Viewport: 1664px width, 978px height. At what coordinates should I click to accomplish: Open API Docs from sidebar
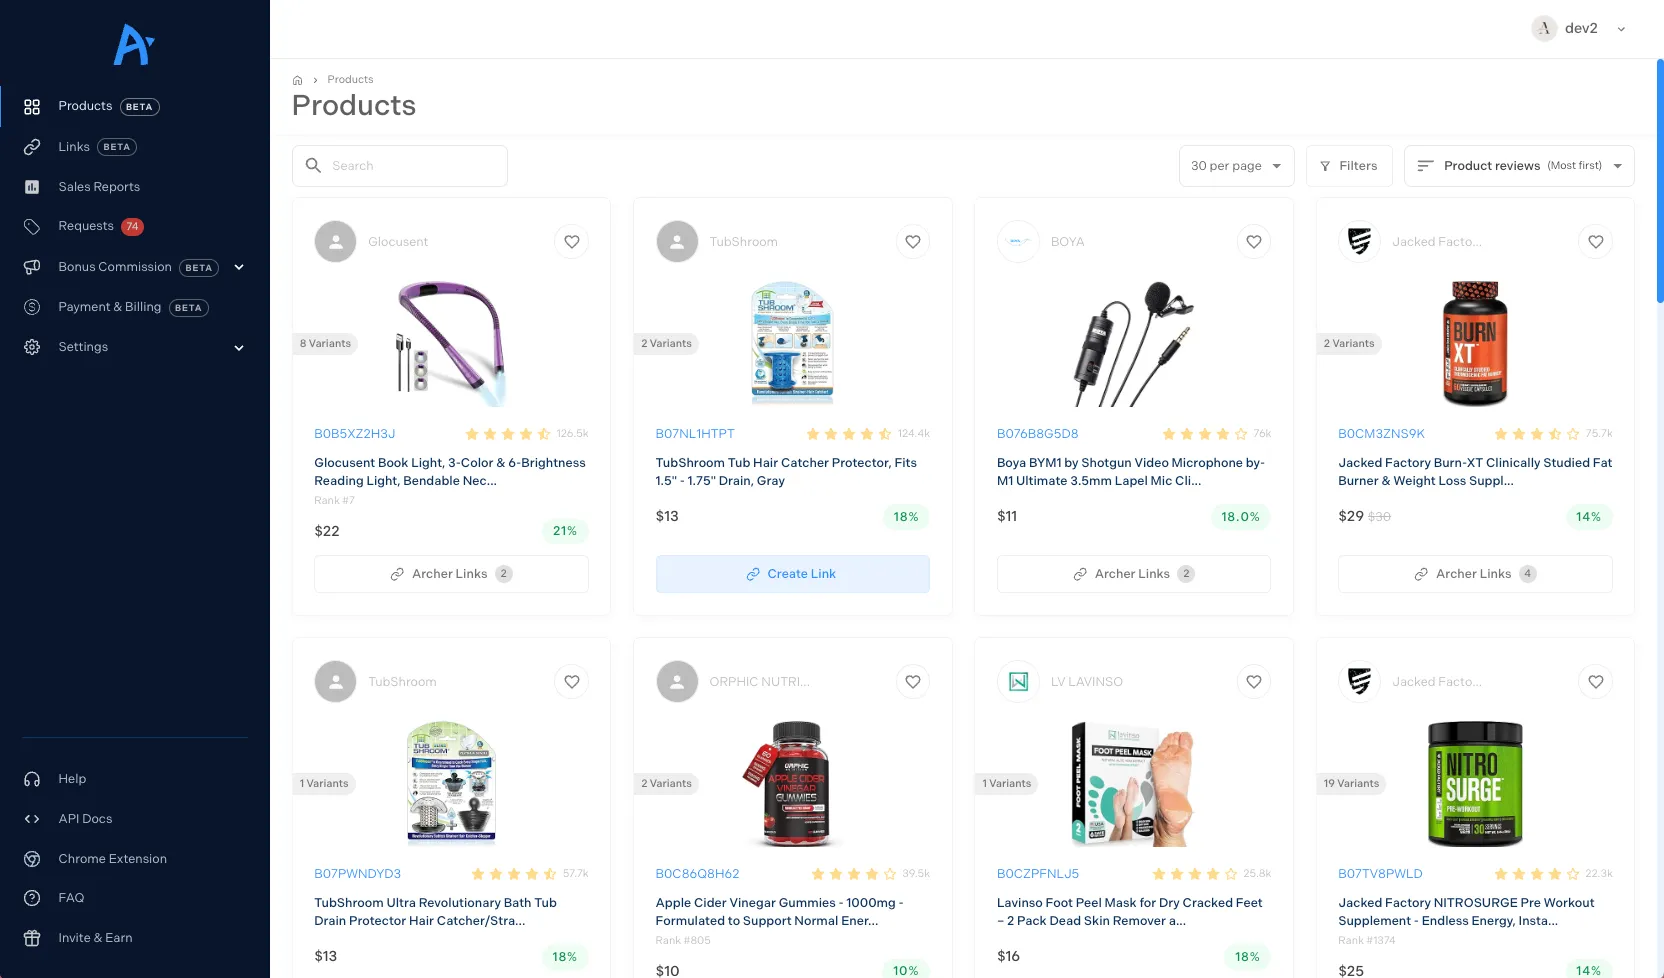point(85,819)
